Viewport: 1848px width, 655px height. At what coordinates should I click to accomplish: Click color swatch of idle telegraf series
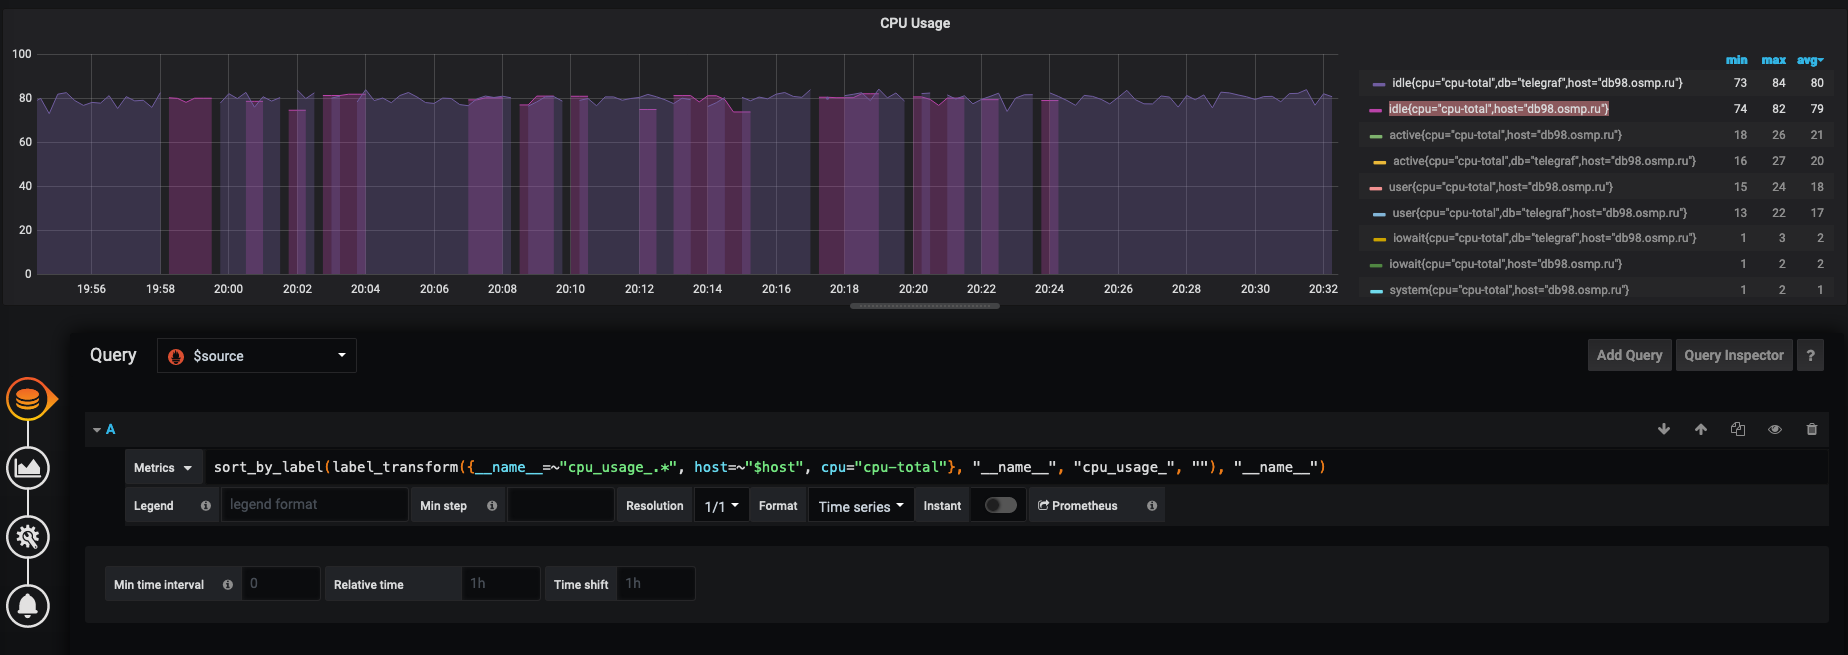[x=1379, y=84]
